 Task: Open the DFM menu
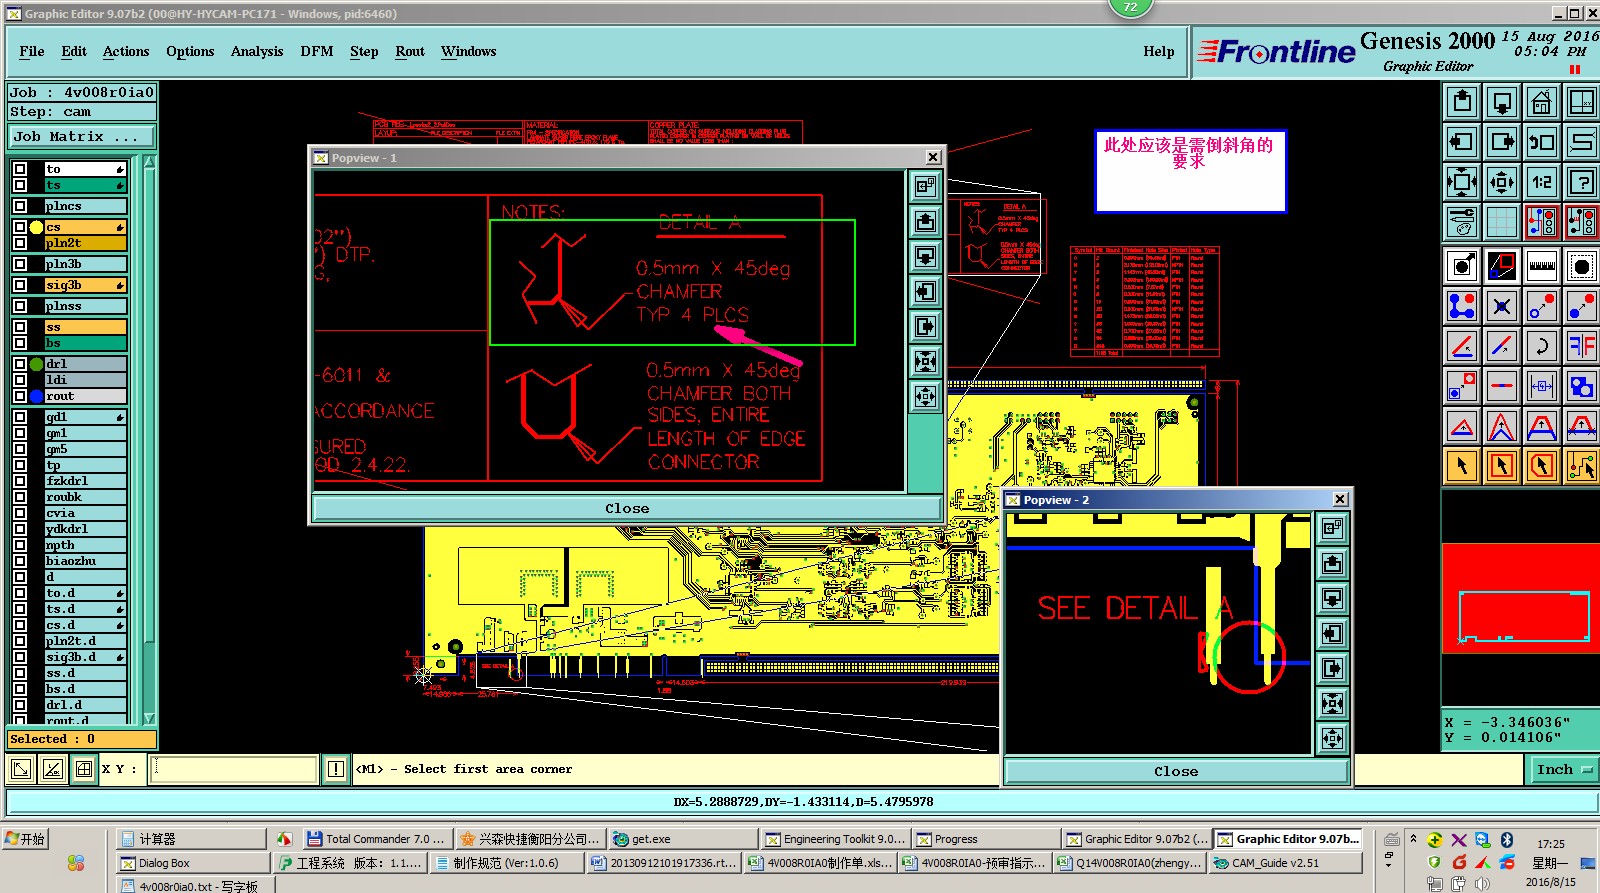coord(317,51)
